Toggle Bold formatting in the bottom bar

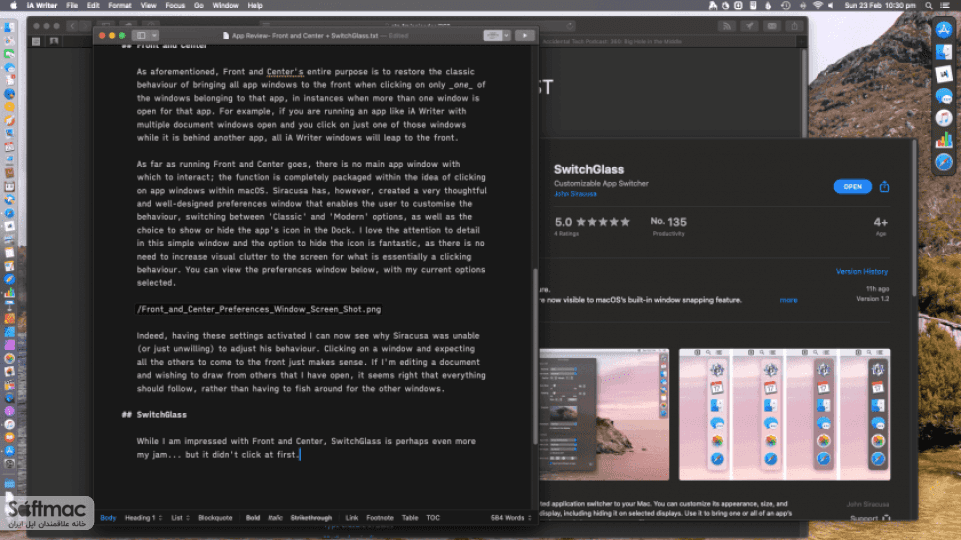(253, 518)
